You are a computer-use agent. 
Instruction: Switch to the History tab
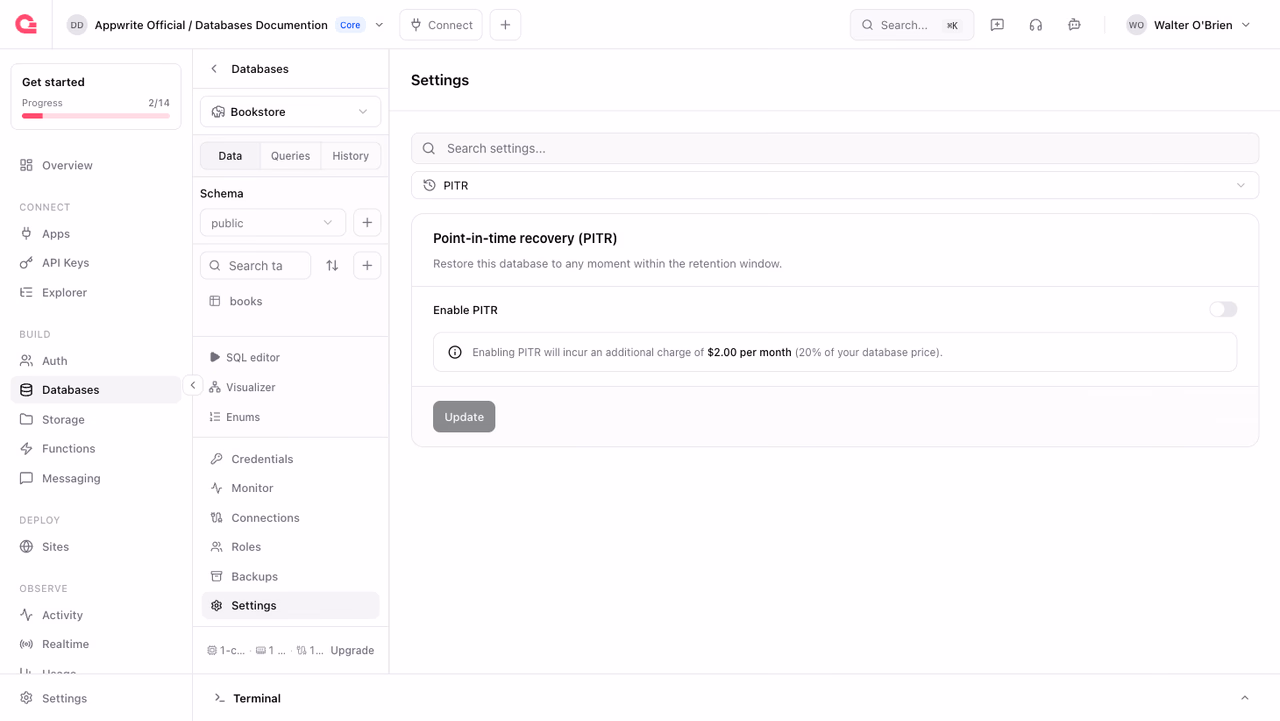pos(351,156)
